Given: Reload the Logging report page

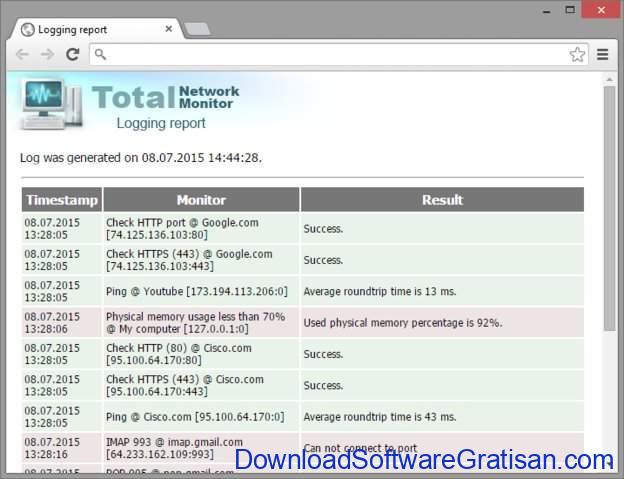Looking at the screenshot, I should coord(72,54).
